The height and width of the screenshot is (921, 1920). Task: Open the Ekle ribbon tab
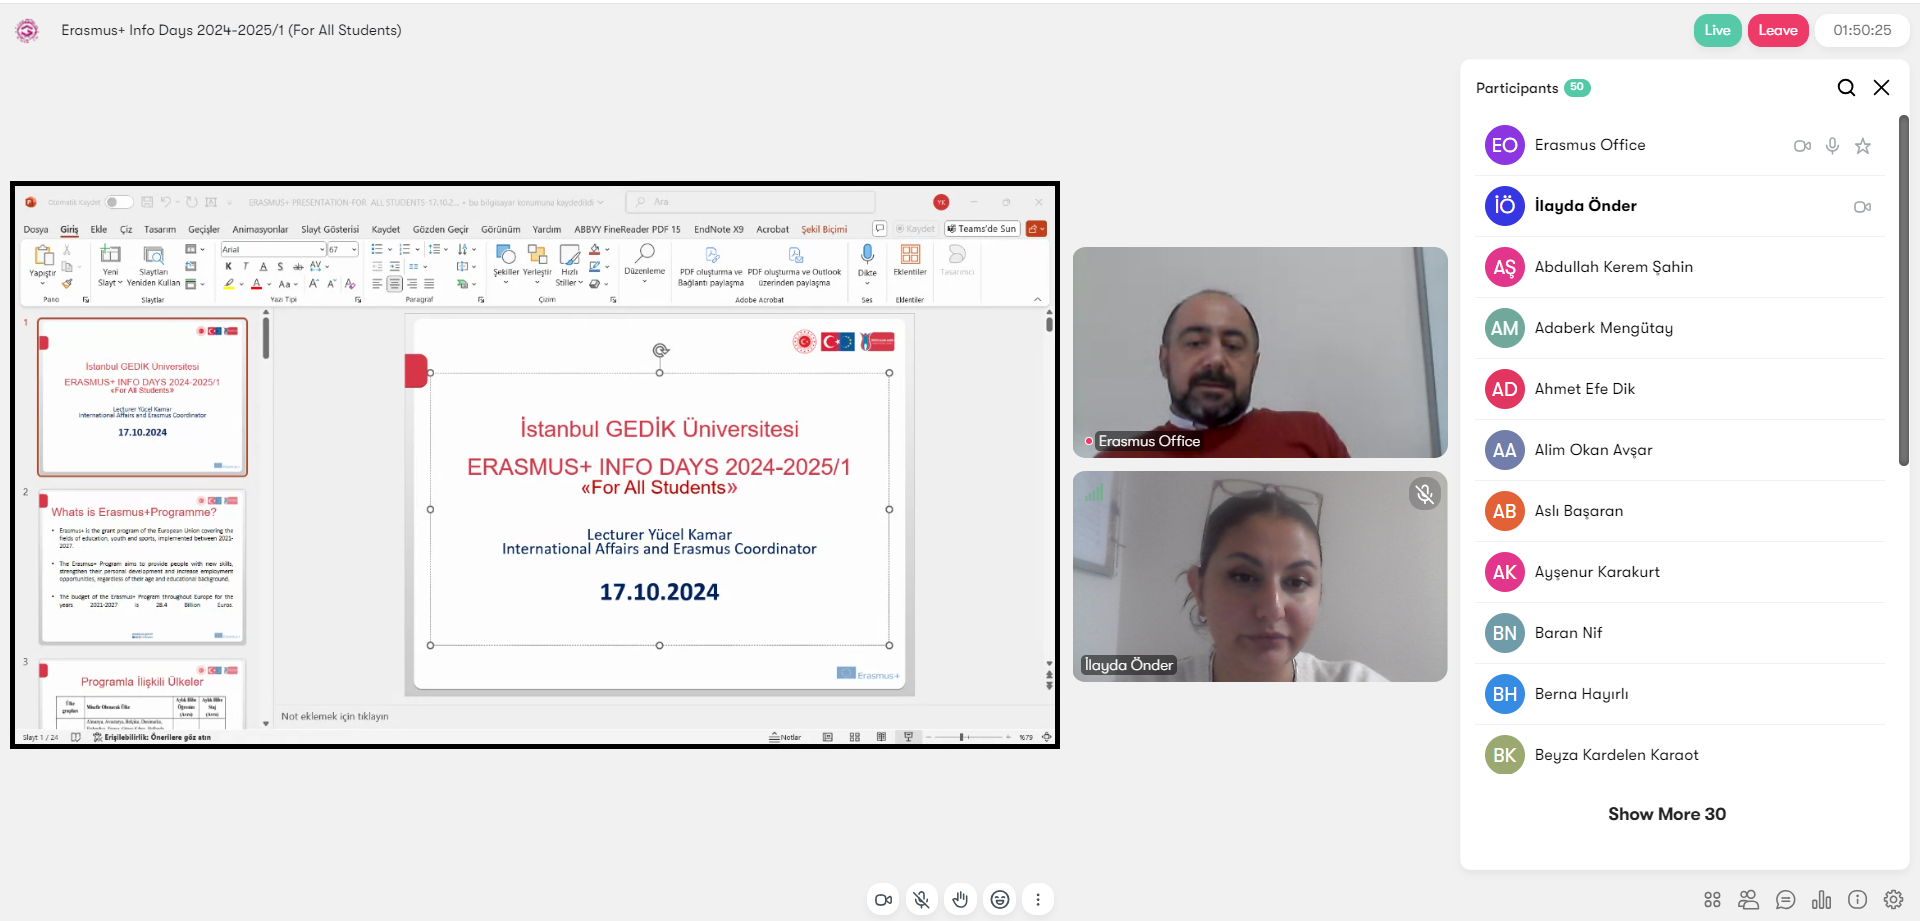[99, 229]
